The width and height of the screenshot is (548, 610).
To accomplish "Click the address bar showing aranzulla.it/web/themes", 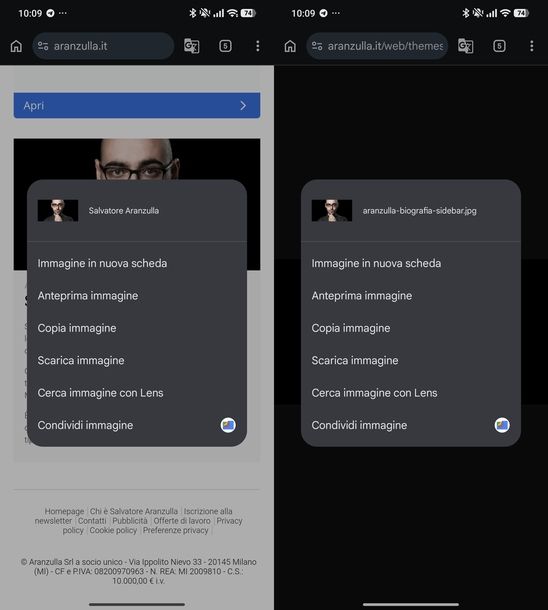I will click(377, 46).
